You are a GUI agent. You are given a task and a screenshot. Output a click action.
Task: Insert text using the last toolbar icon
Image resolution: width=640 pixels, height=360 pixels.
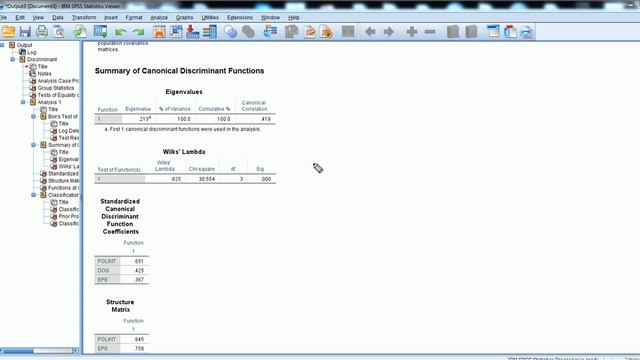tap(527, 31)
